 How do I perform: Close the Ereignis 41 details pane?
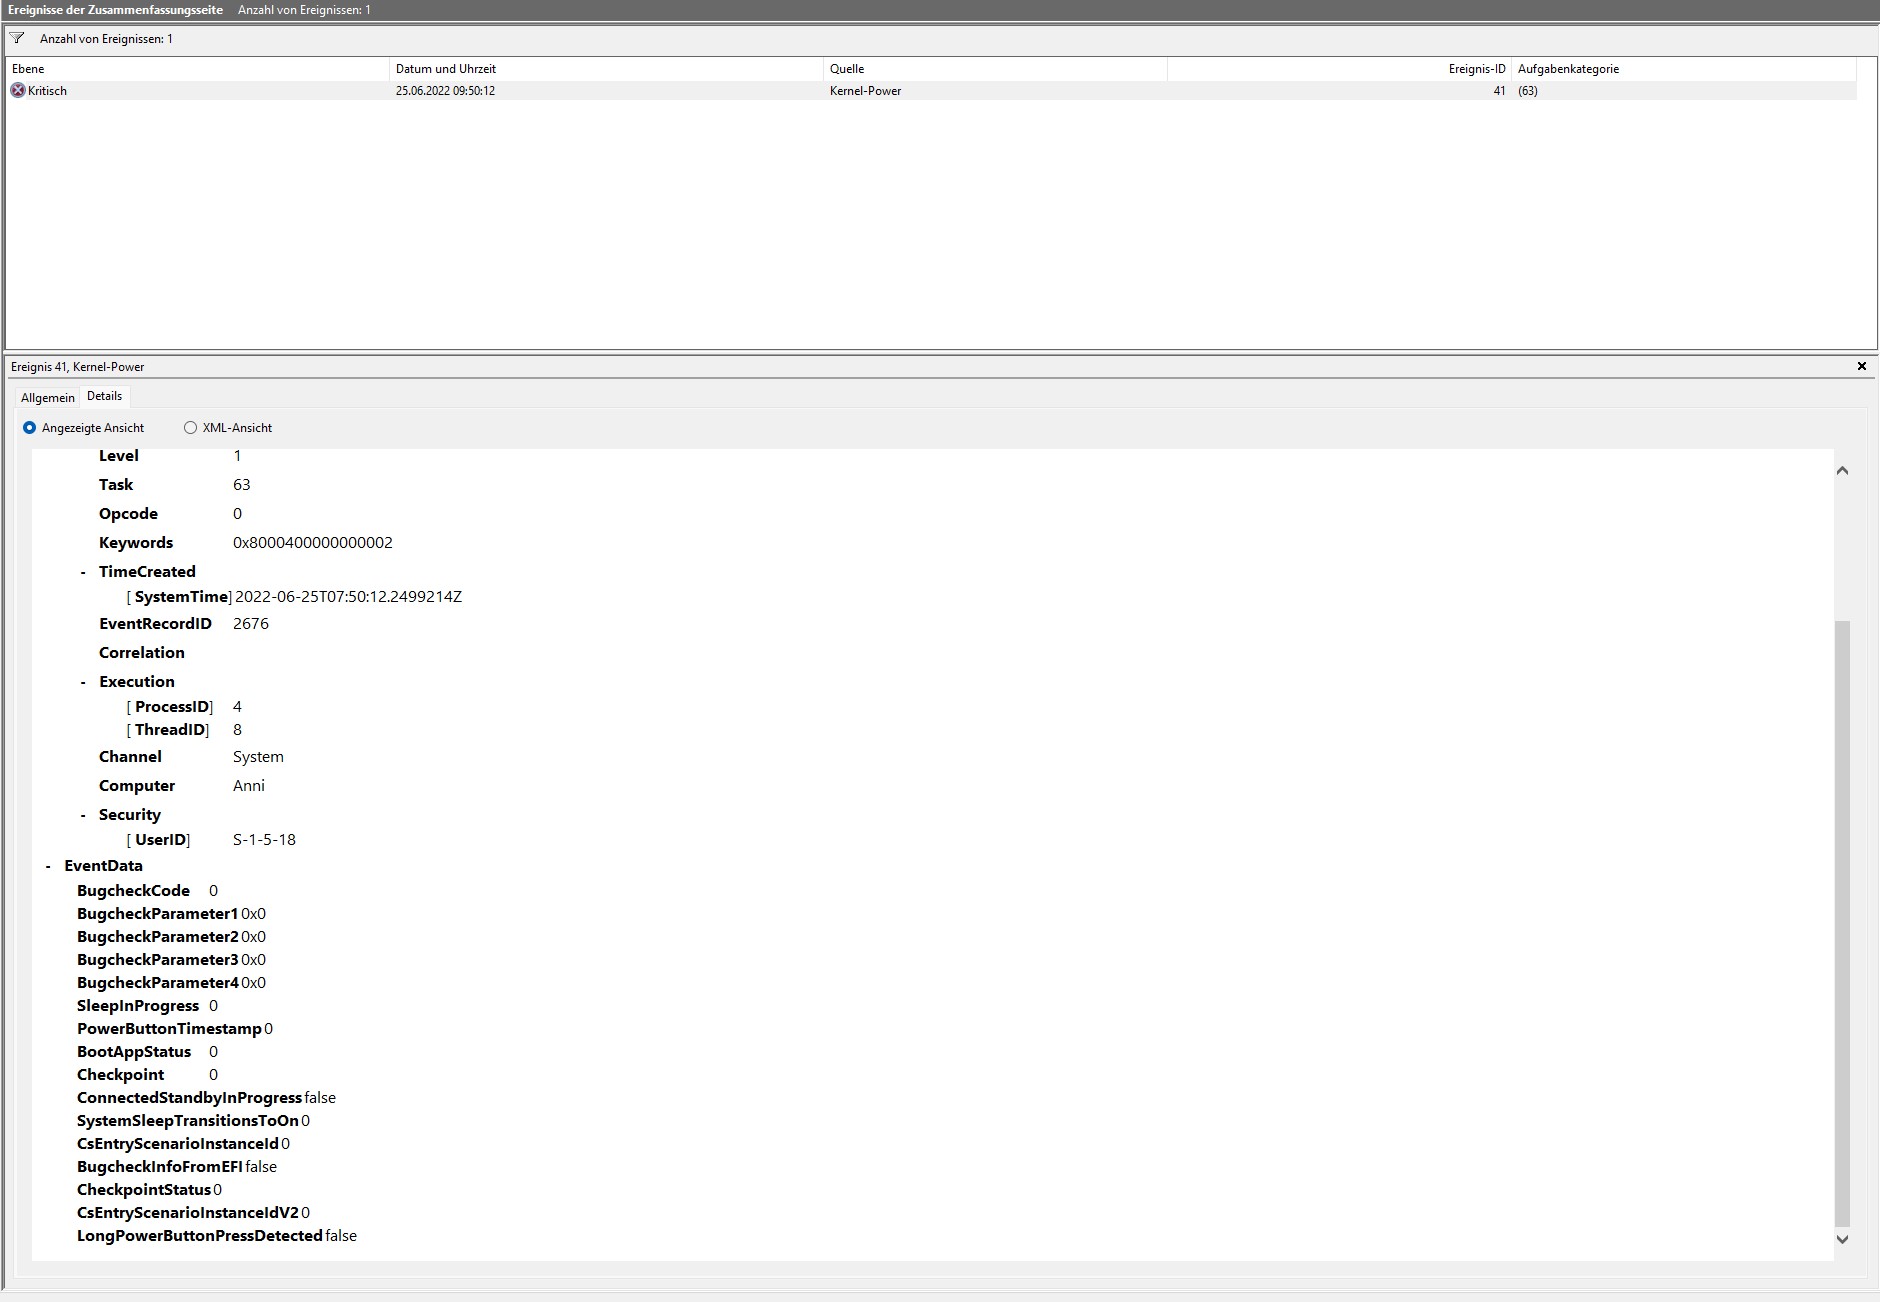click(x=1861, y=367)
